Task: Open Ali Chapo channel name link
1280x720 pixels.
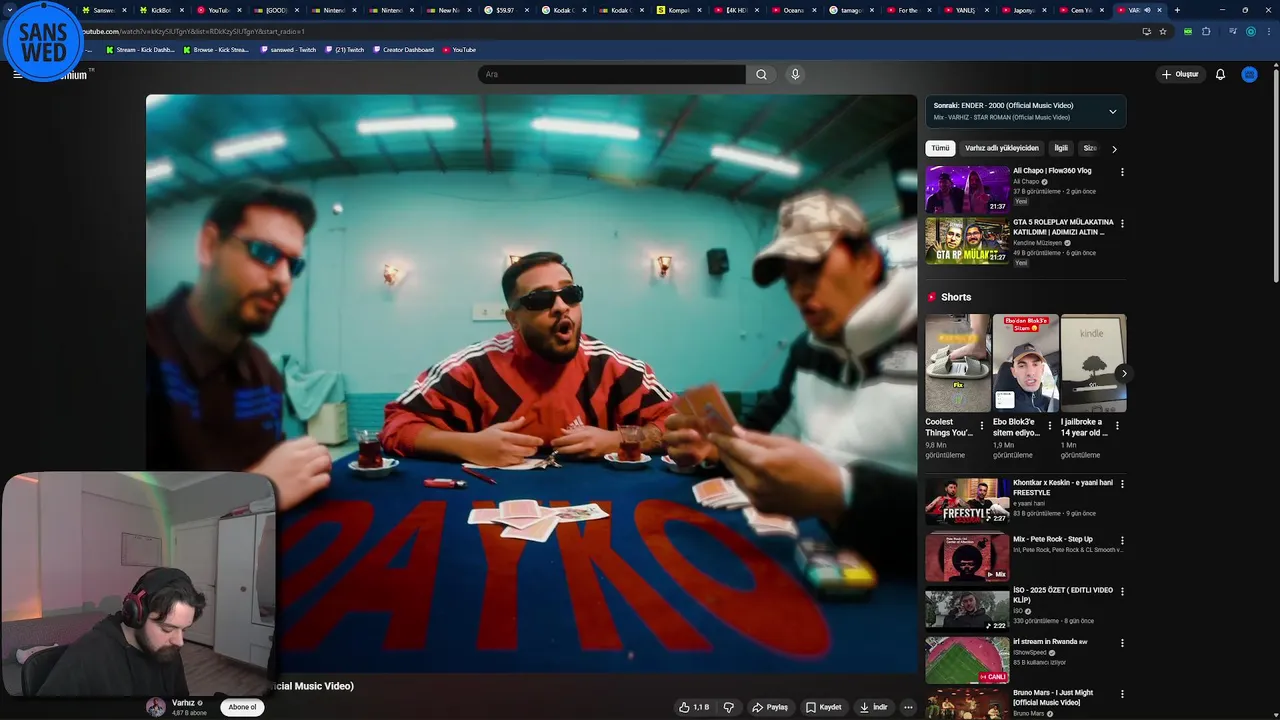Action: [1026, 182]
